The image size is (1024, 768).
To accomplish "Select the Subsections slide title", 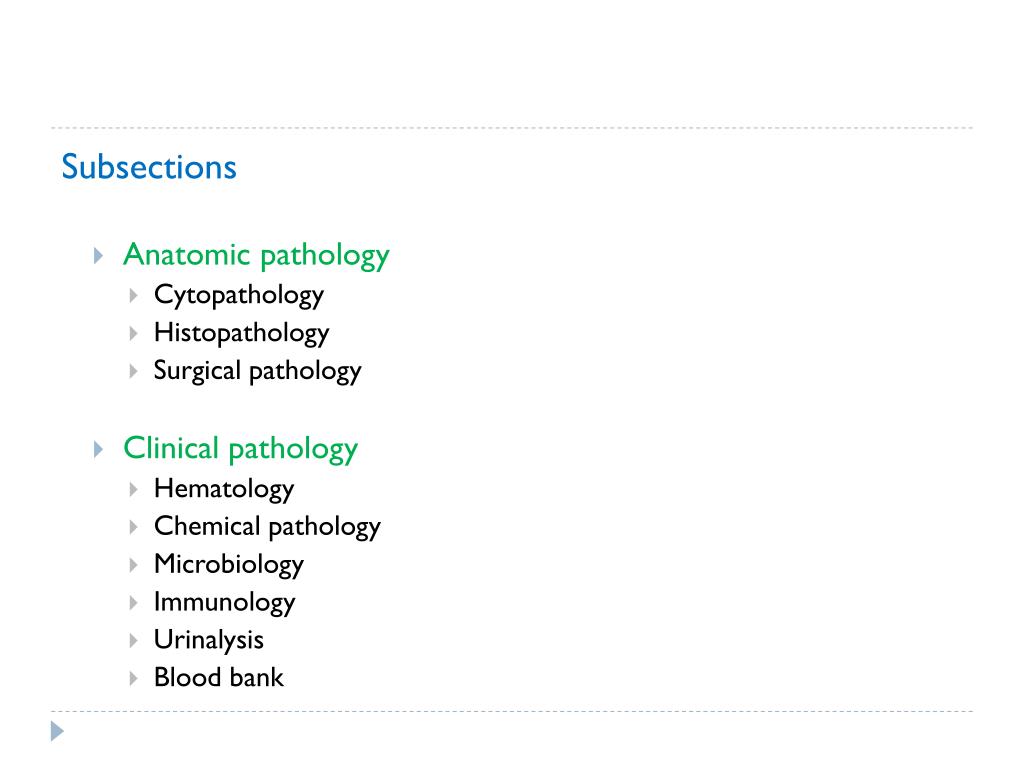I will [149, 167].
